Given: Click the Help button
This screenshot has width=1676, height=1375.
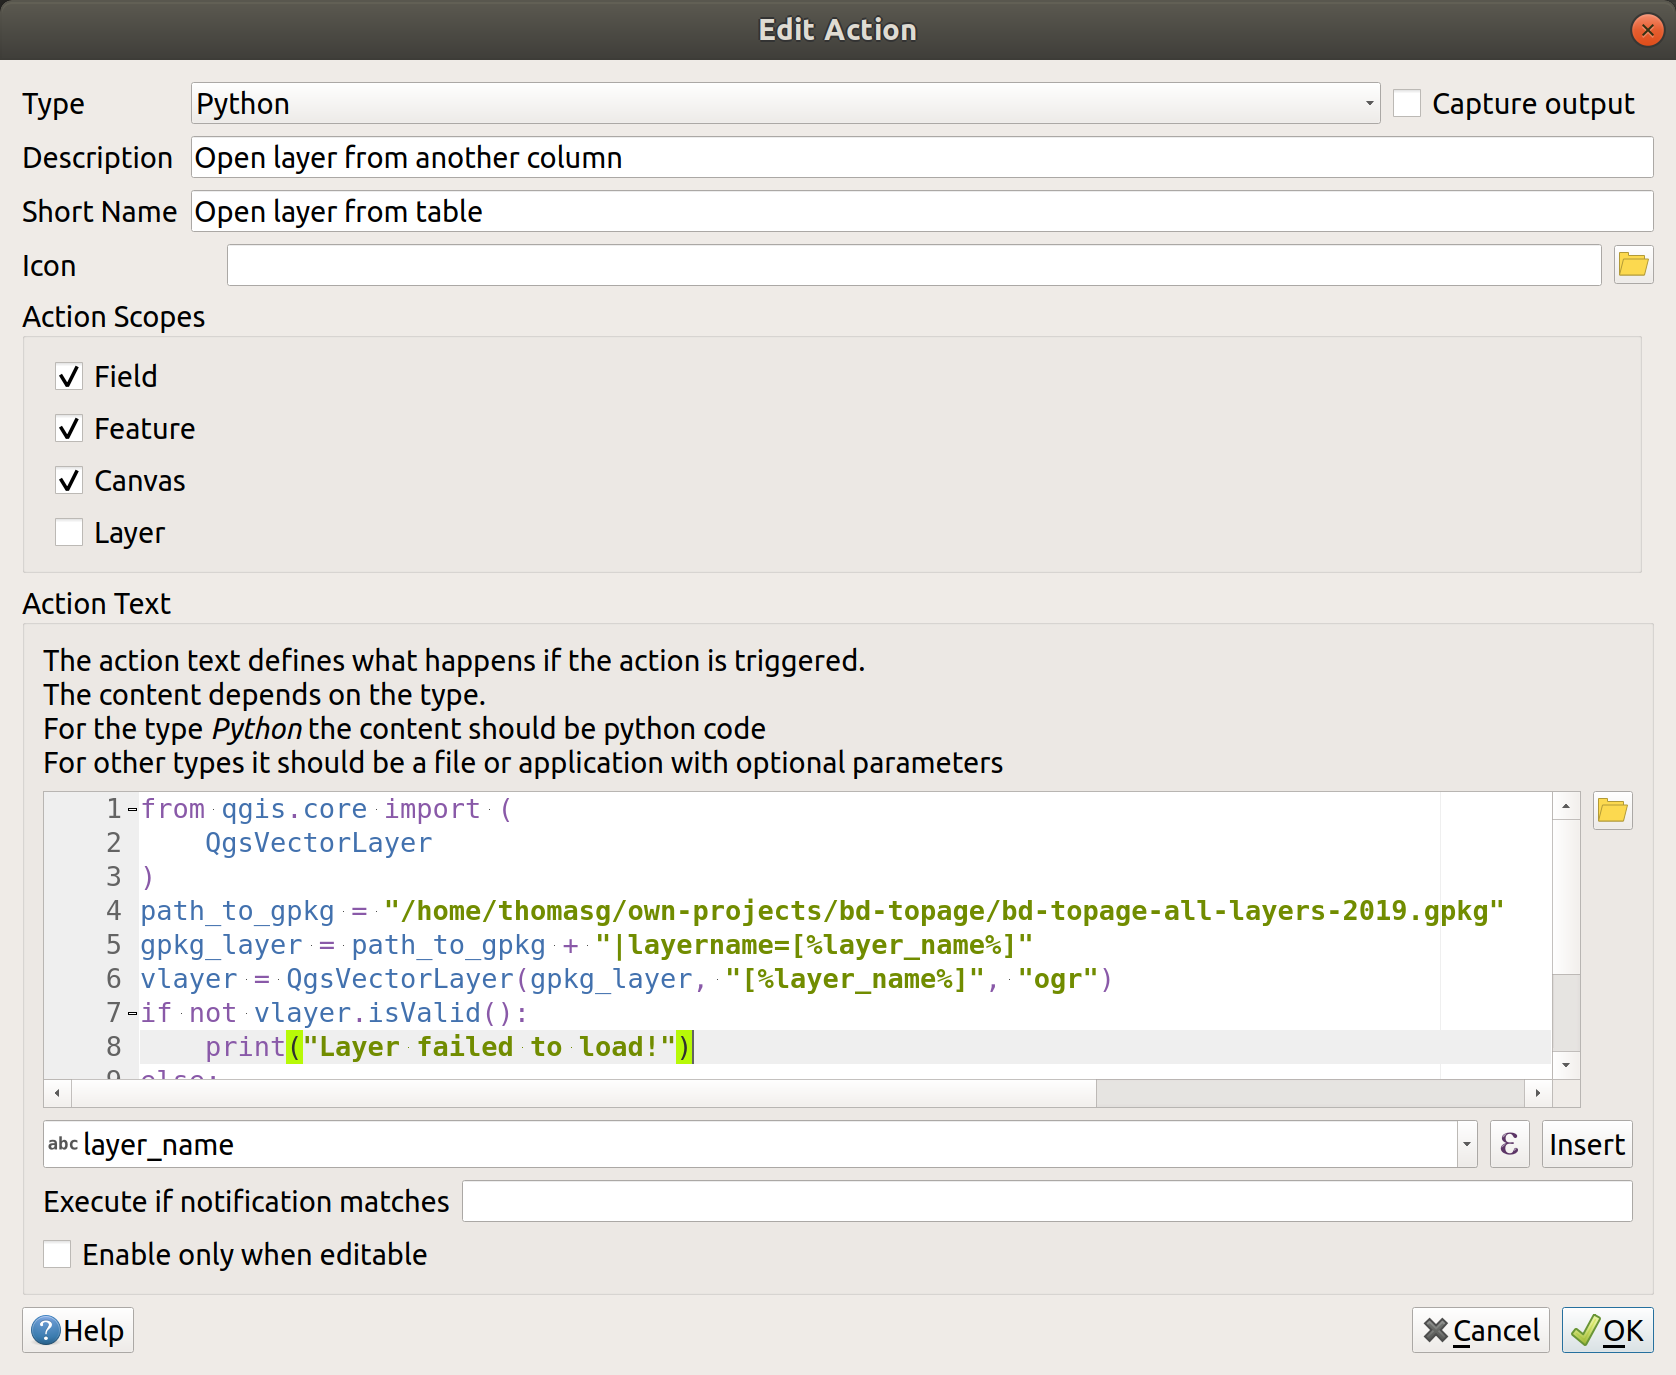Looking at the screenshot, I should [x=78, y=1330].
